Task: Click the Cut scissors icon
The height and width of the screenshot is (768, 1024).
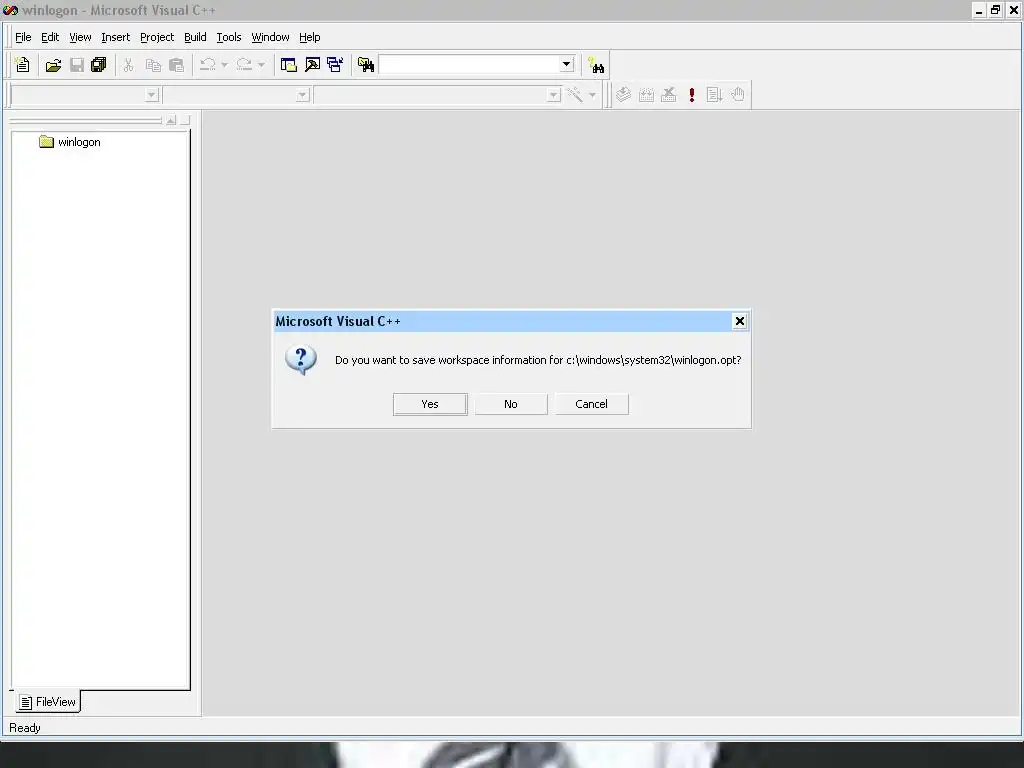Action: pos(128,65)
